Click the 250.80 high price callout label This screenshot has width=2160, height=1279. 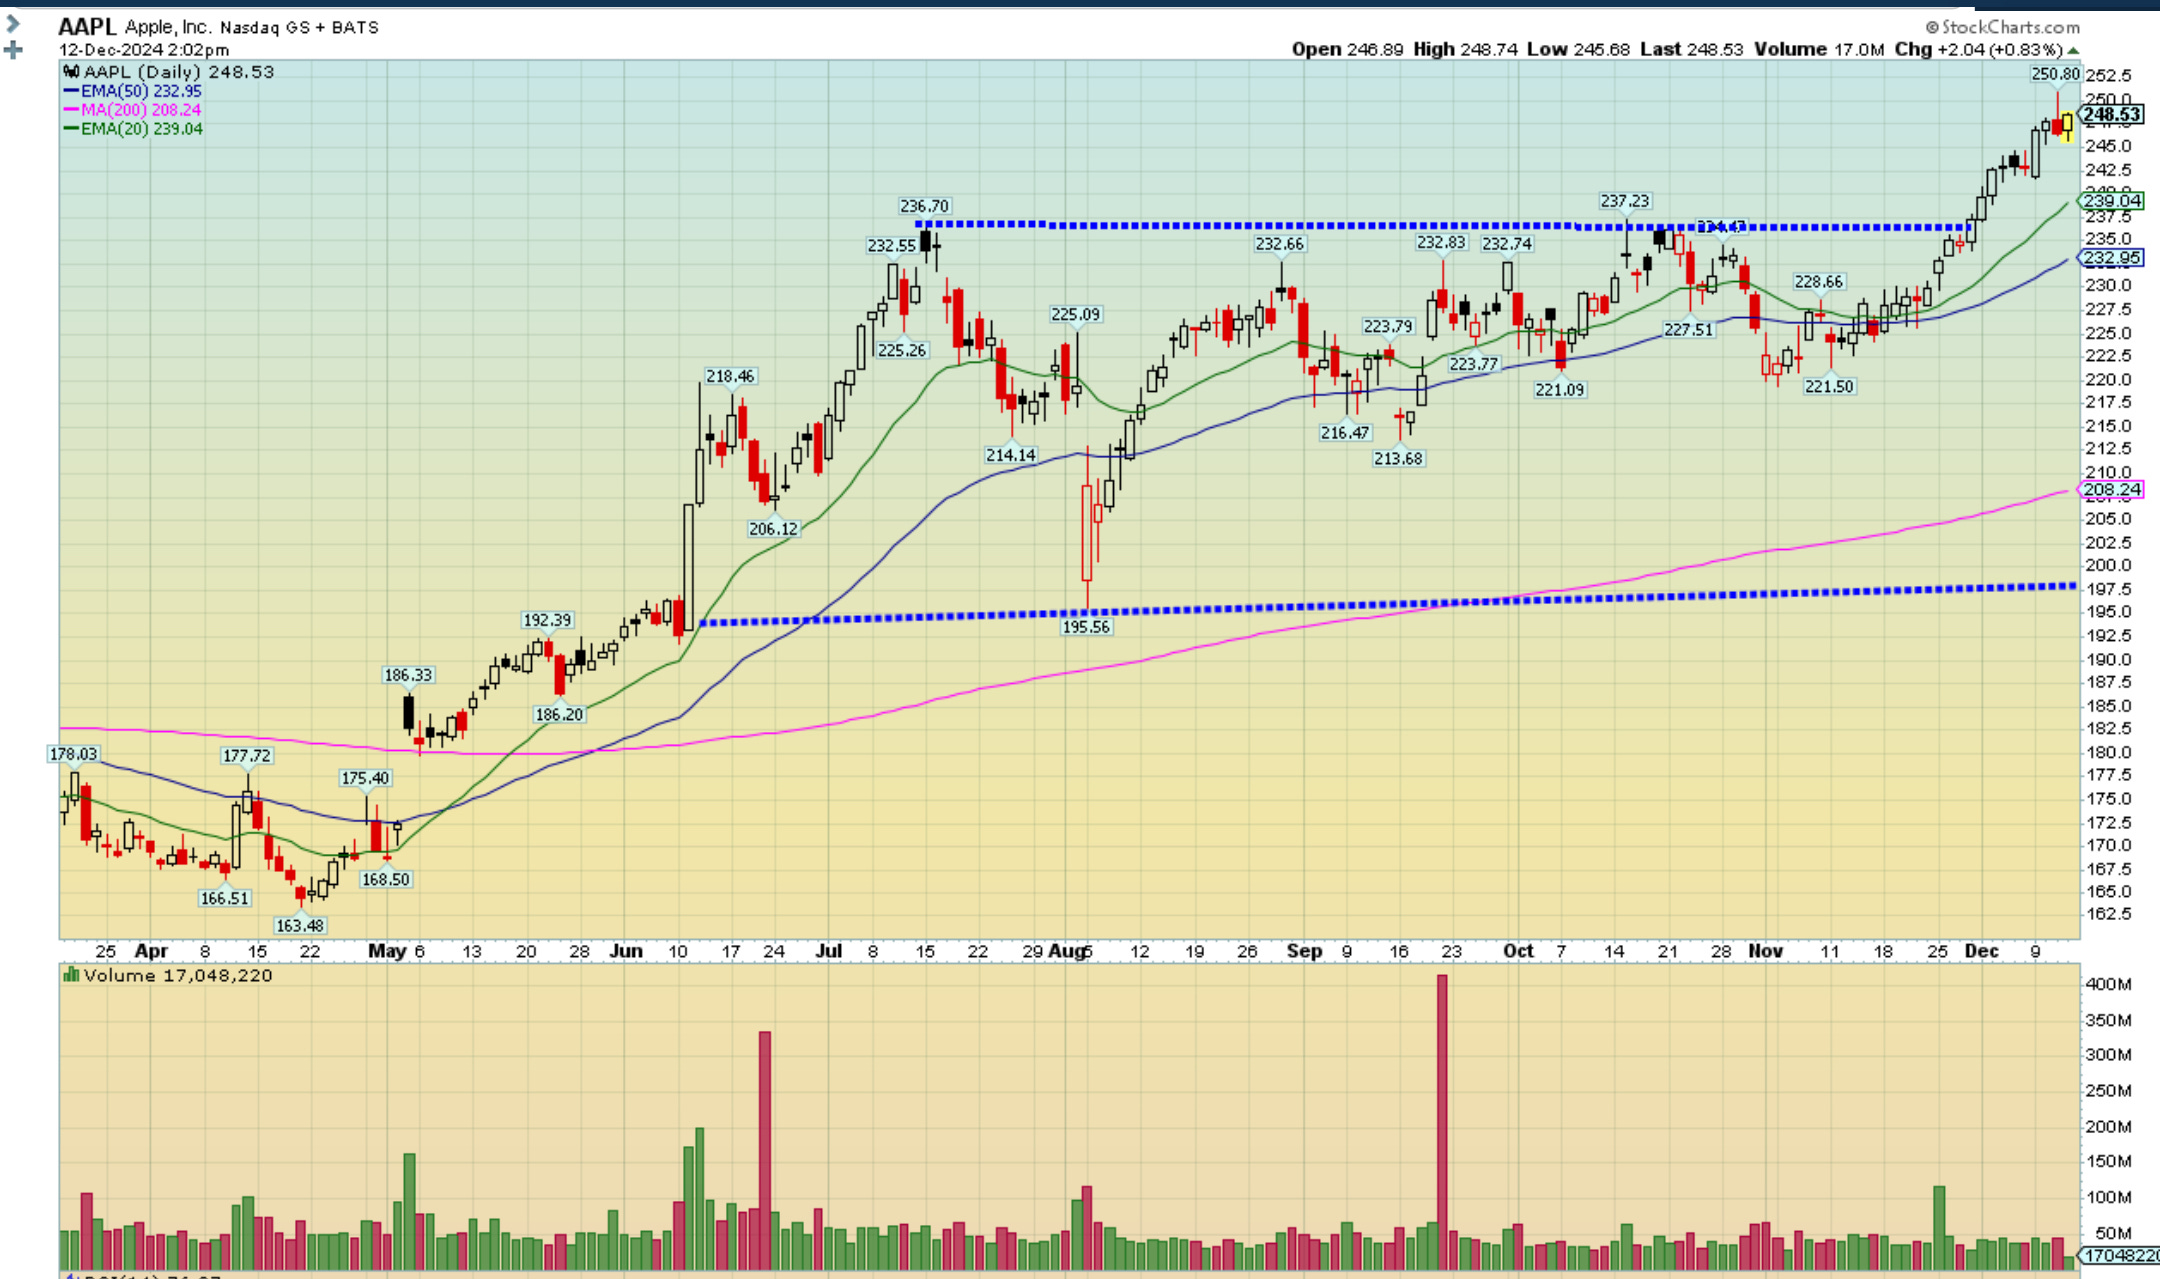click(x=2055, y=74)
